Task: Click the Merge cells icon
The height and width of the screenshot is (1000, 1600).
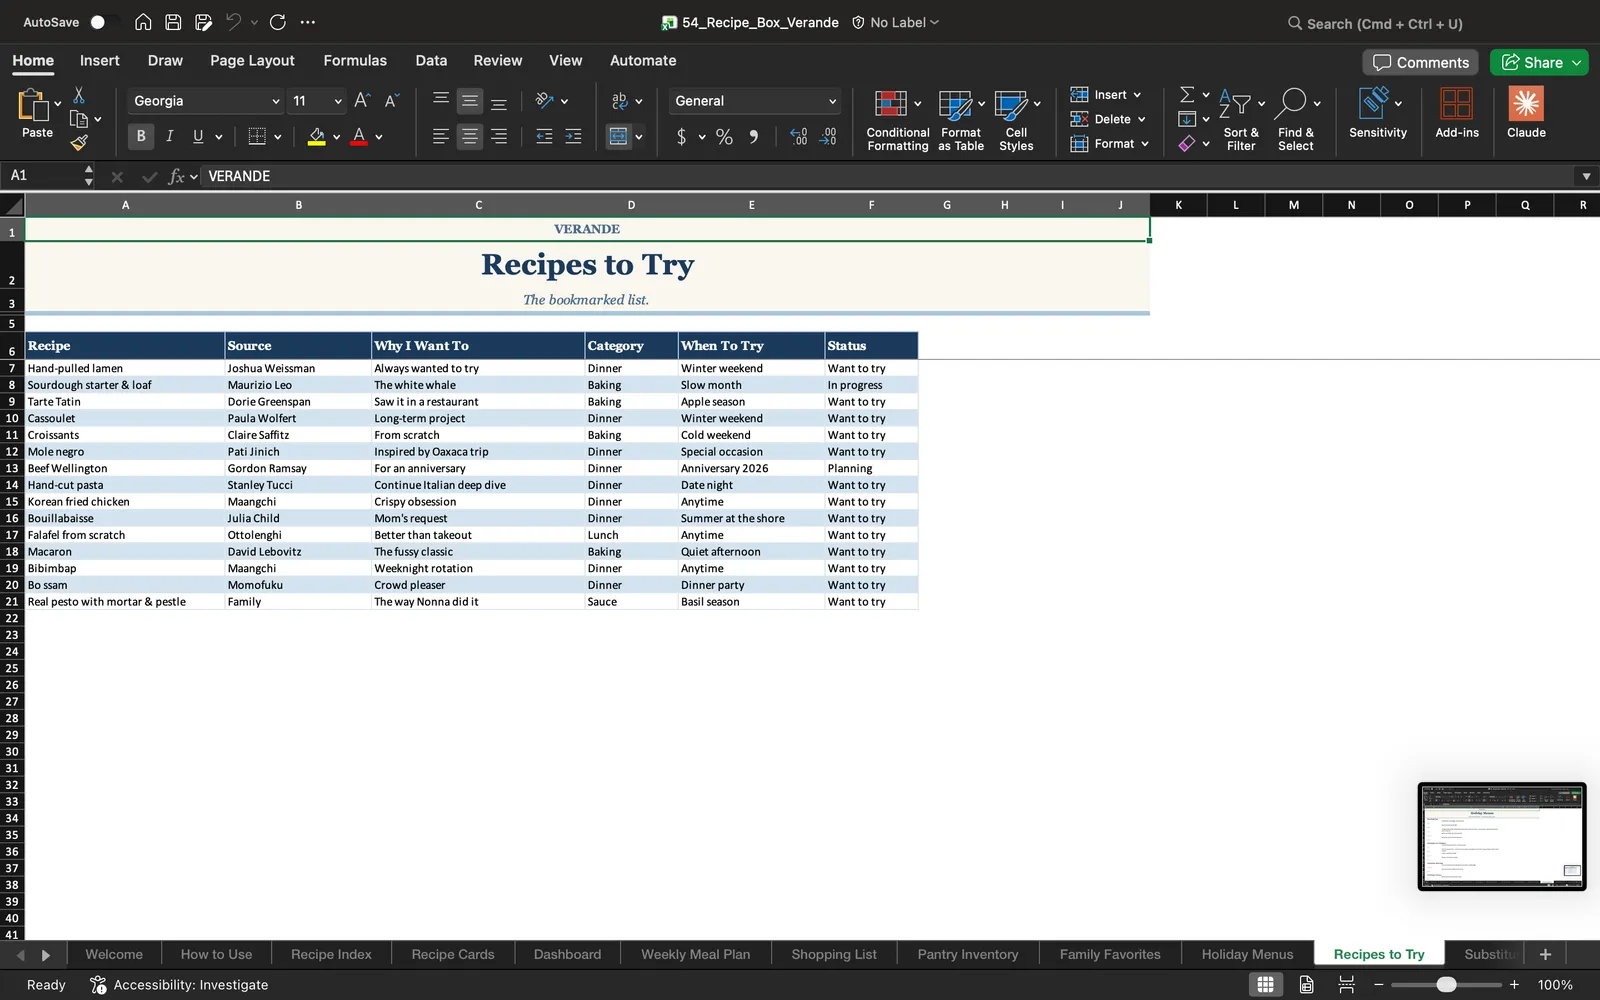Action: point(619,136)
